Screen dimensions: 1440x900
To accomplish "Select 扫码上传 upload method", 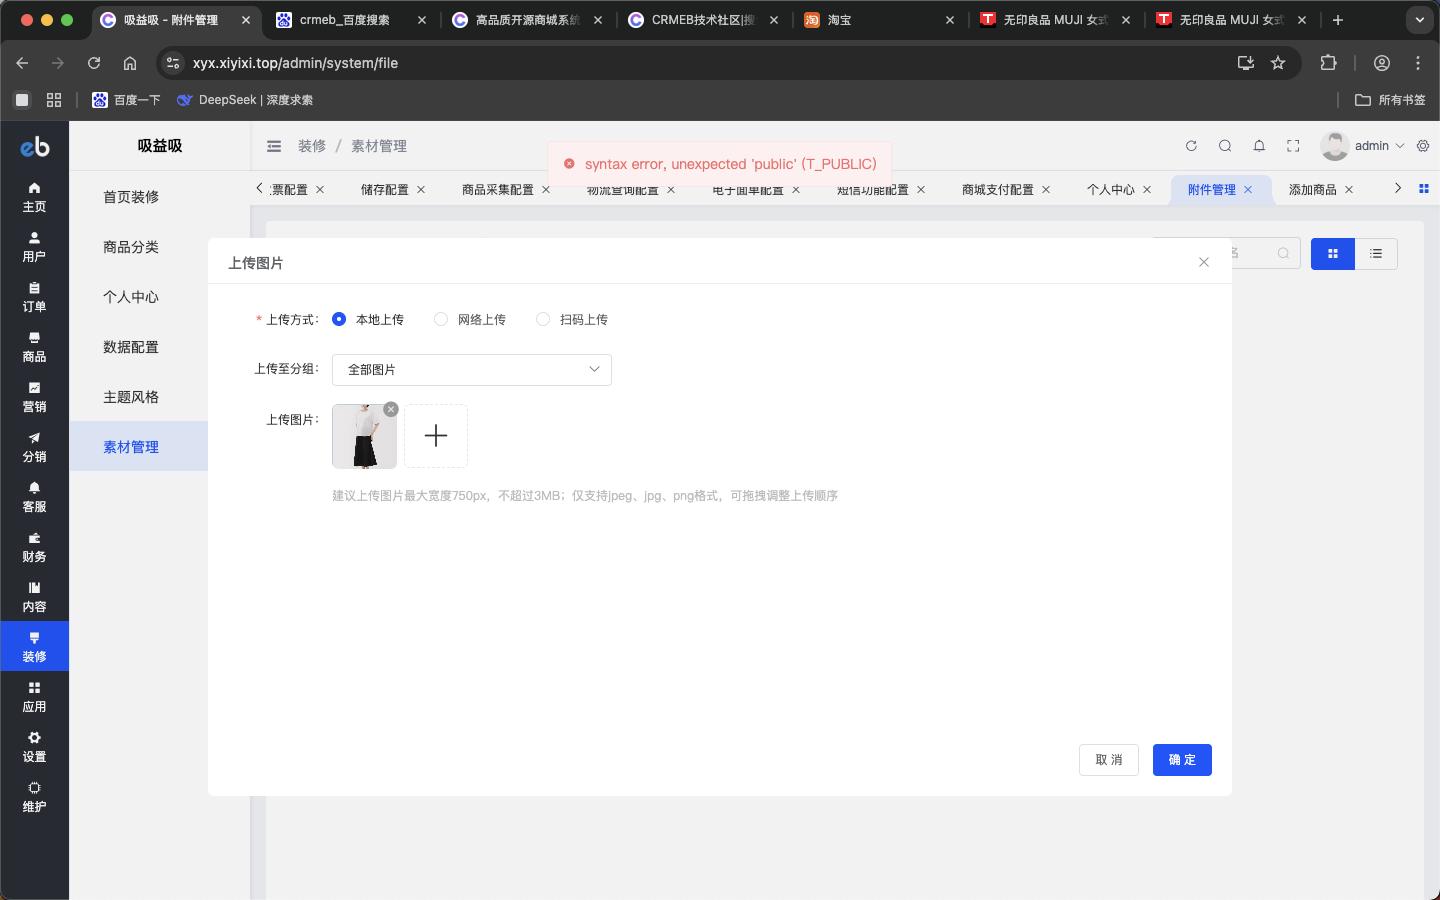I will coord(572,320).
